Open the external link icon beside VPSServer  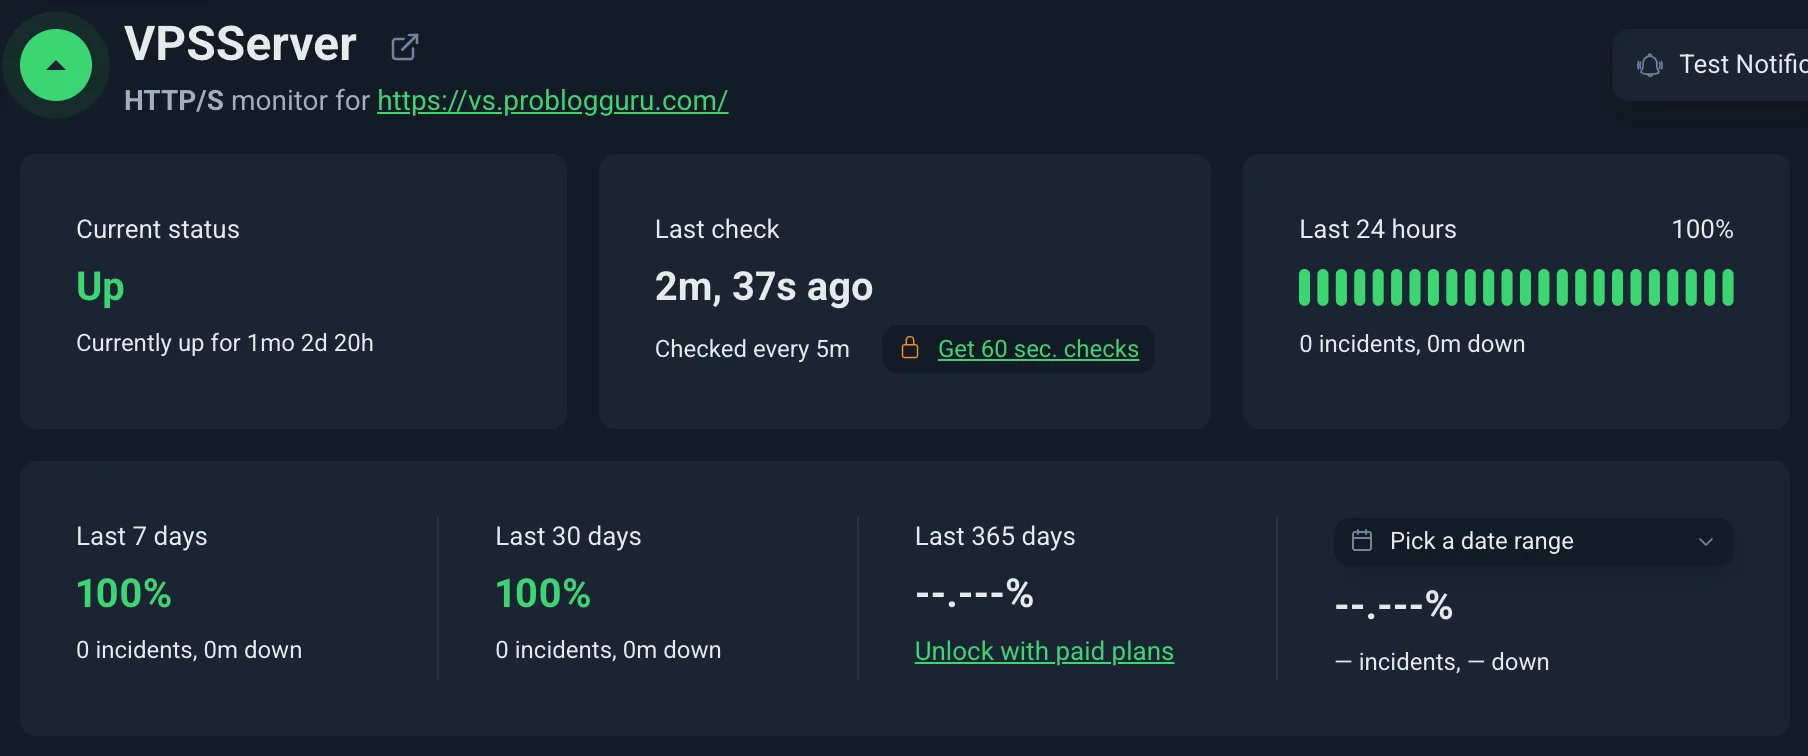click(x=404, y=47)
